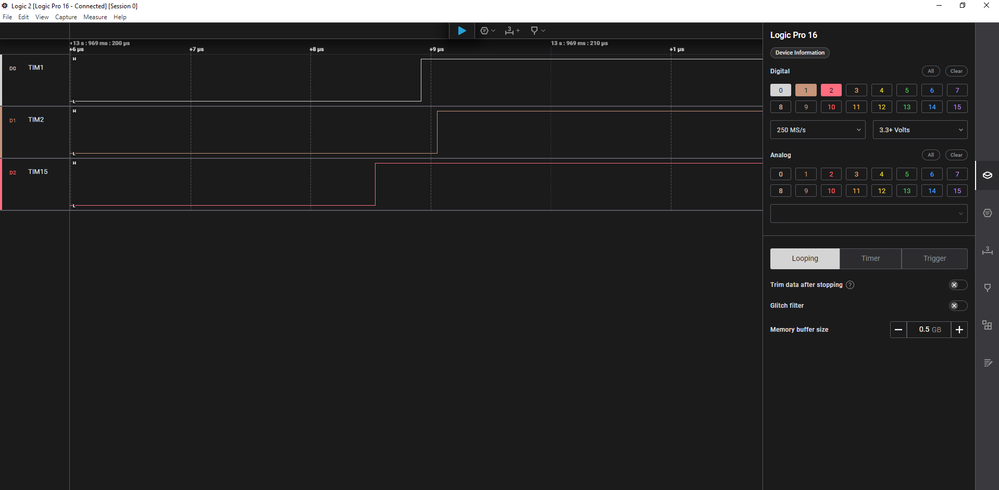Viewport: 999px width, 490px height.
Task: Switch to Trigger capture mode tab
Action: pyautogui.click(x=935, y=259)
